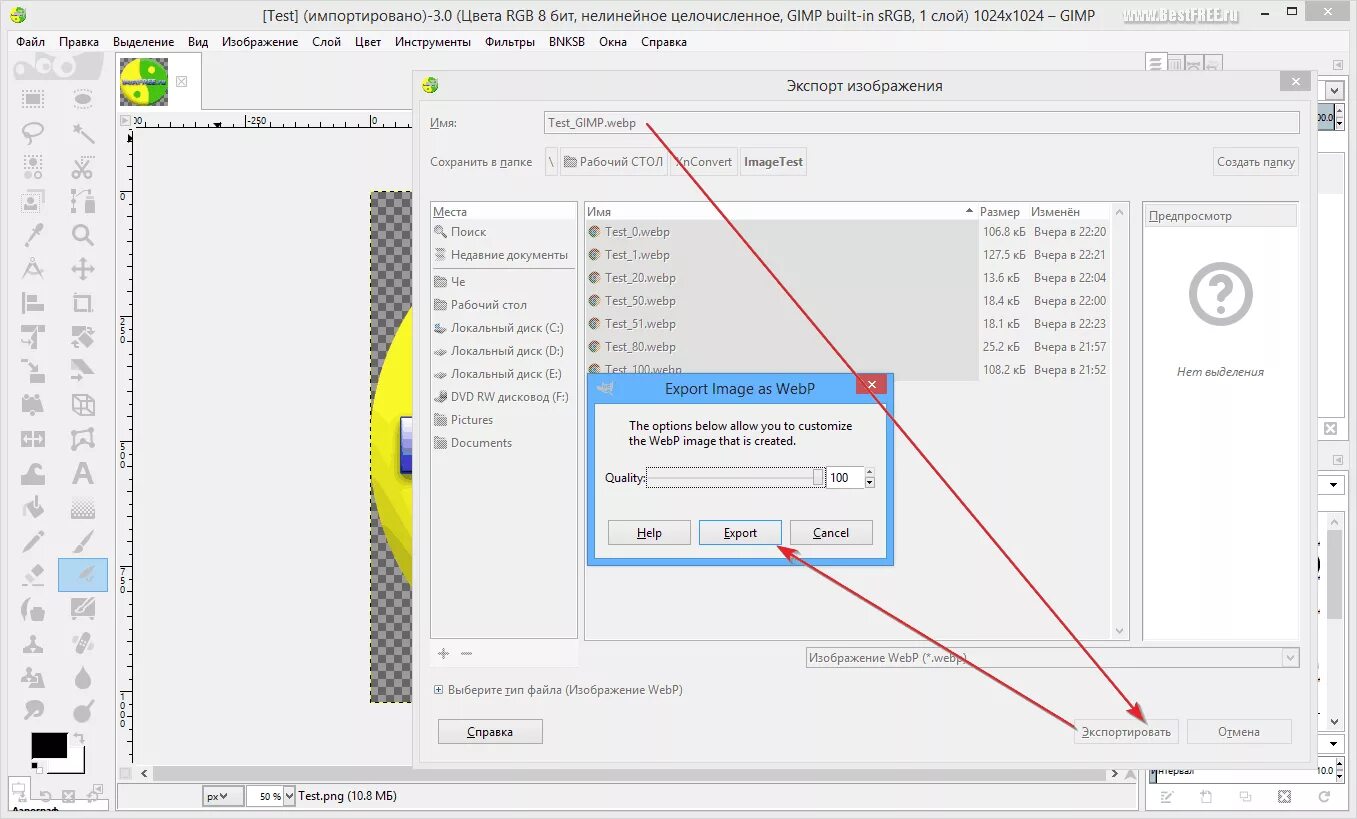Click Export in the WebP dialog

point(740,533)
